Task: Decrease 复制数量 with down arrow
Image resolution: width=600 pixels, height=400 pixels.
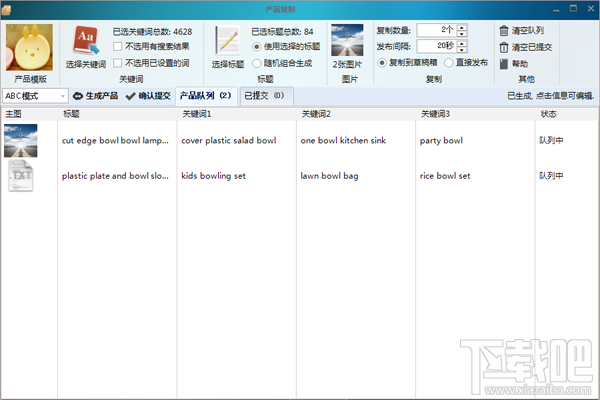Action: [x=462, y=34]
